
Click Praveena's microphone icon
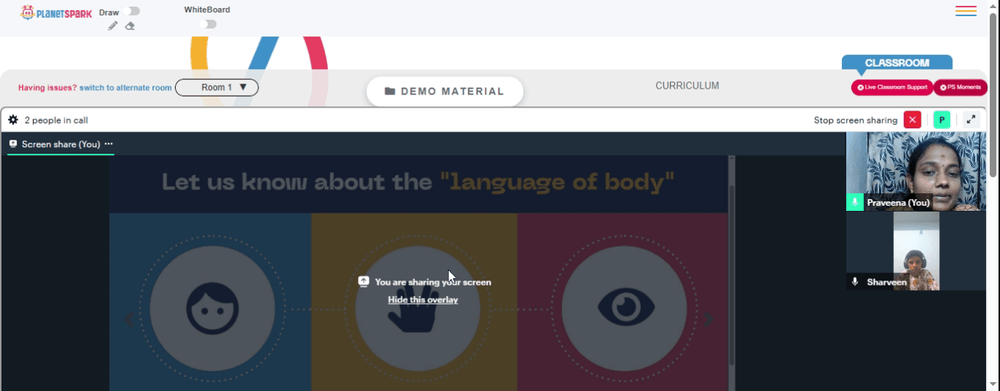[x=855, y=203]
